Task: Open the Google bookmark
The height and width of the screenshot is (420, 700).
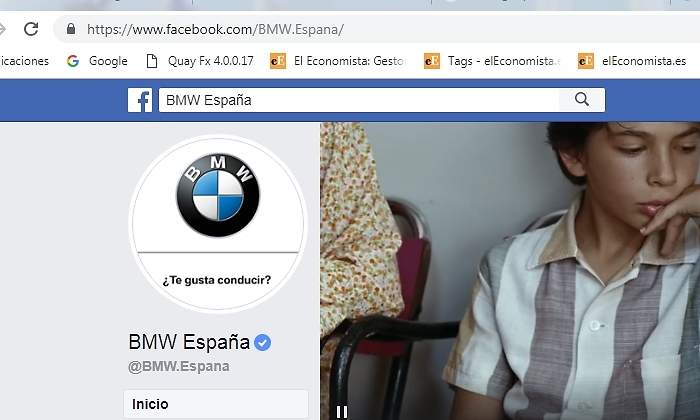Action: (x=97, y=61)
